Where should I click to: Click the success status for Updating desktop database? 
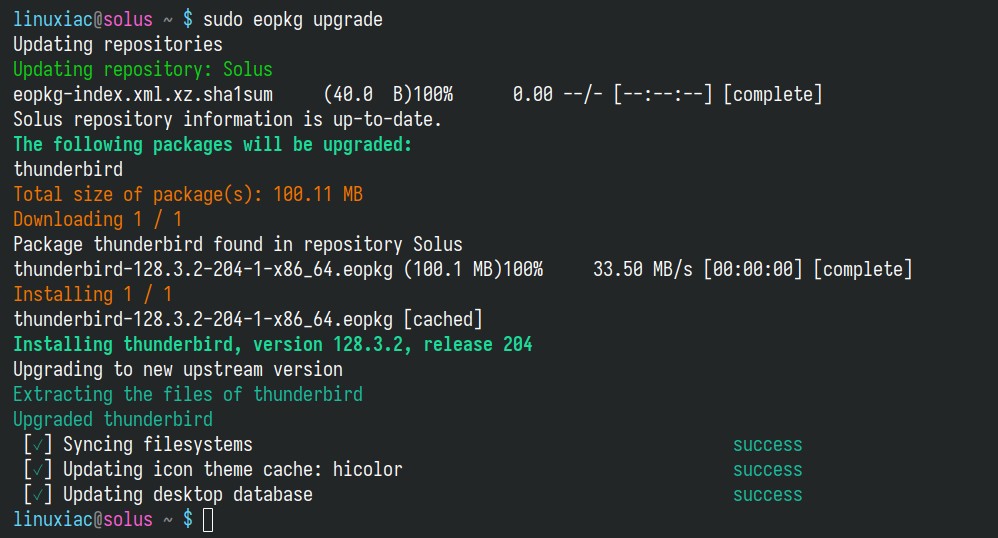tap(768, 494)
